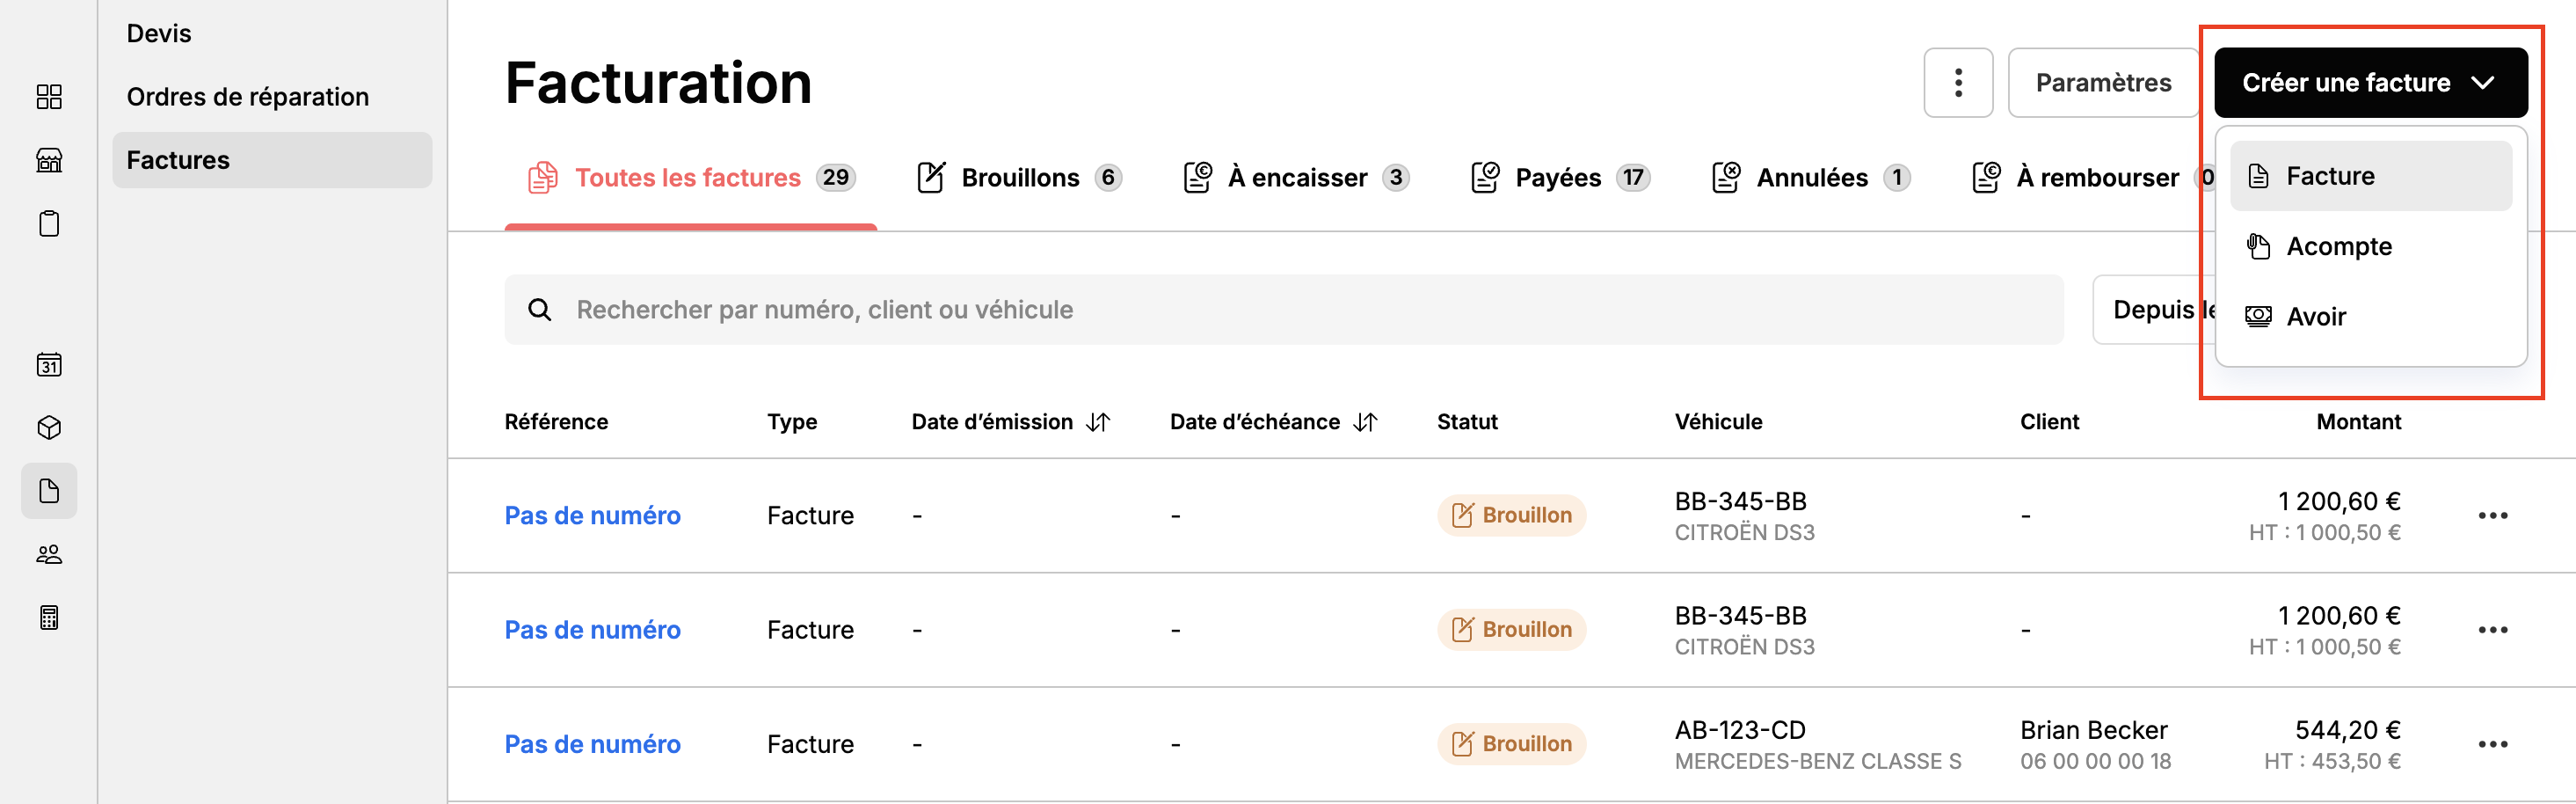
Task: Sort by Date d'échéance arrows
Action: point(1366,422)
